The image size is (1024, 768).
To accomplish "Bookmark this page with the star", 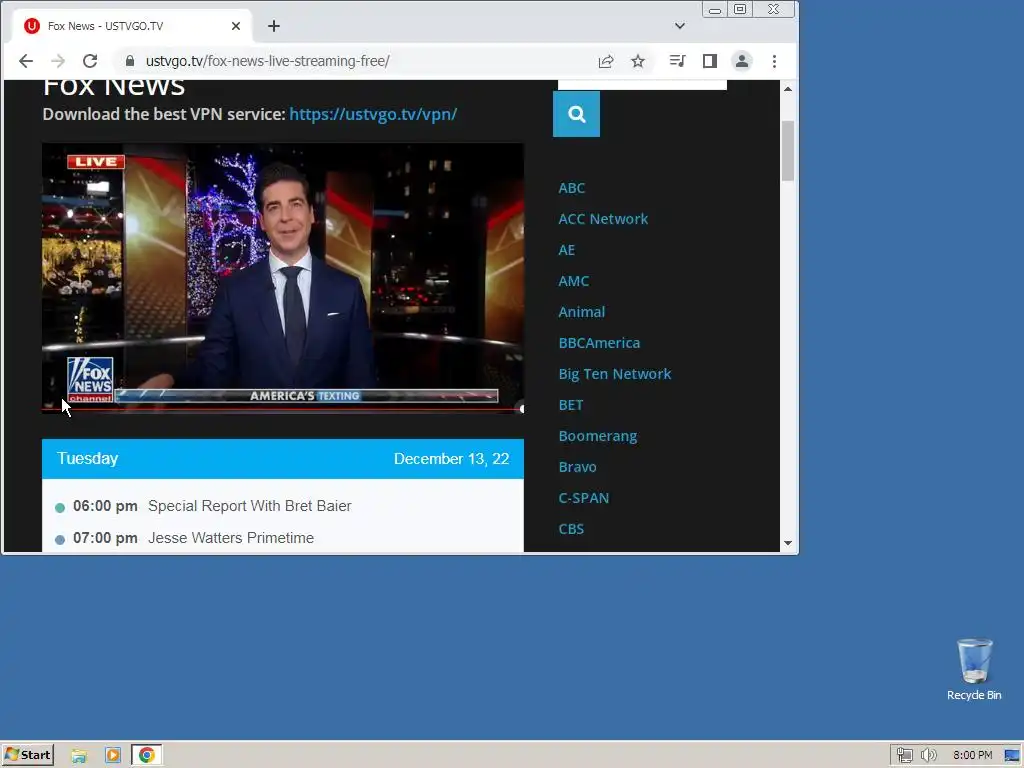I will tap(638, 61).
